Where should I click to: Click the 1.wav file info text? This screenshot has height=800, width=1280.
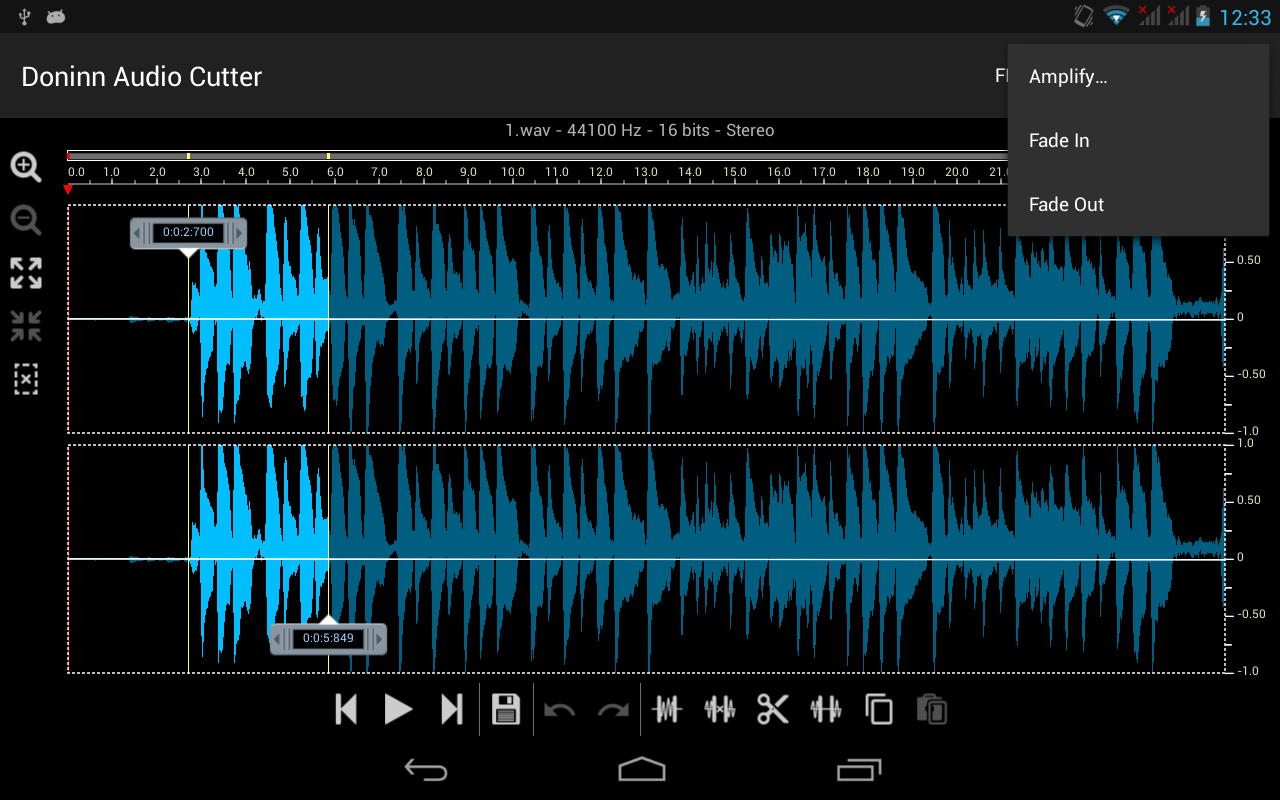point(640,131)
